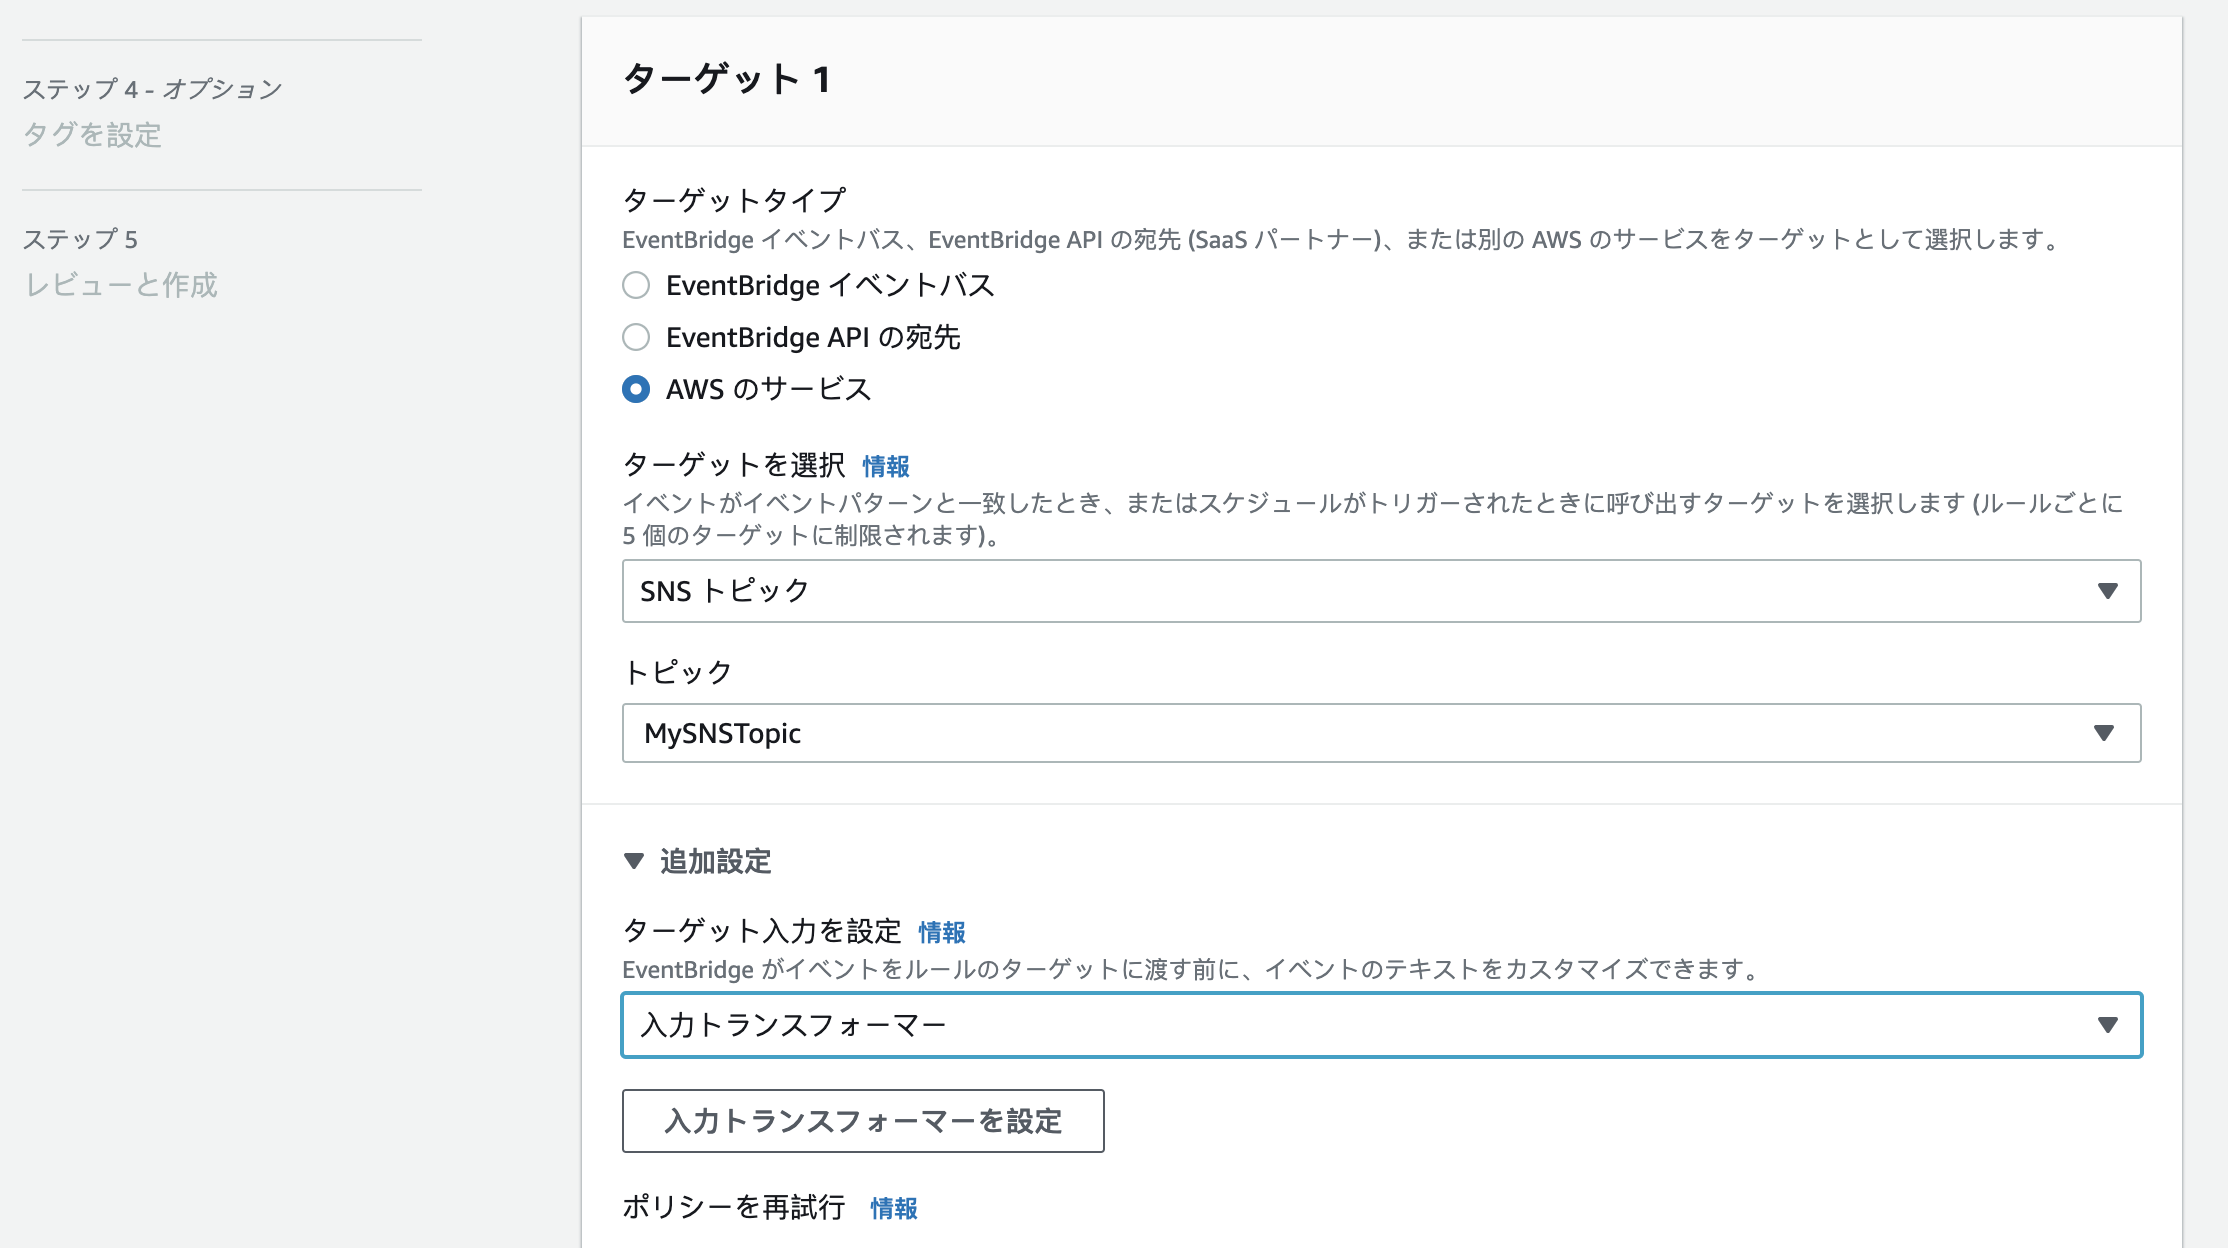This screenshot has width=2228, height=1248.
Task: Click the arrow icon of 入力トランスフォーマー selector
Action: pos(2107,1025)
